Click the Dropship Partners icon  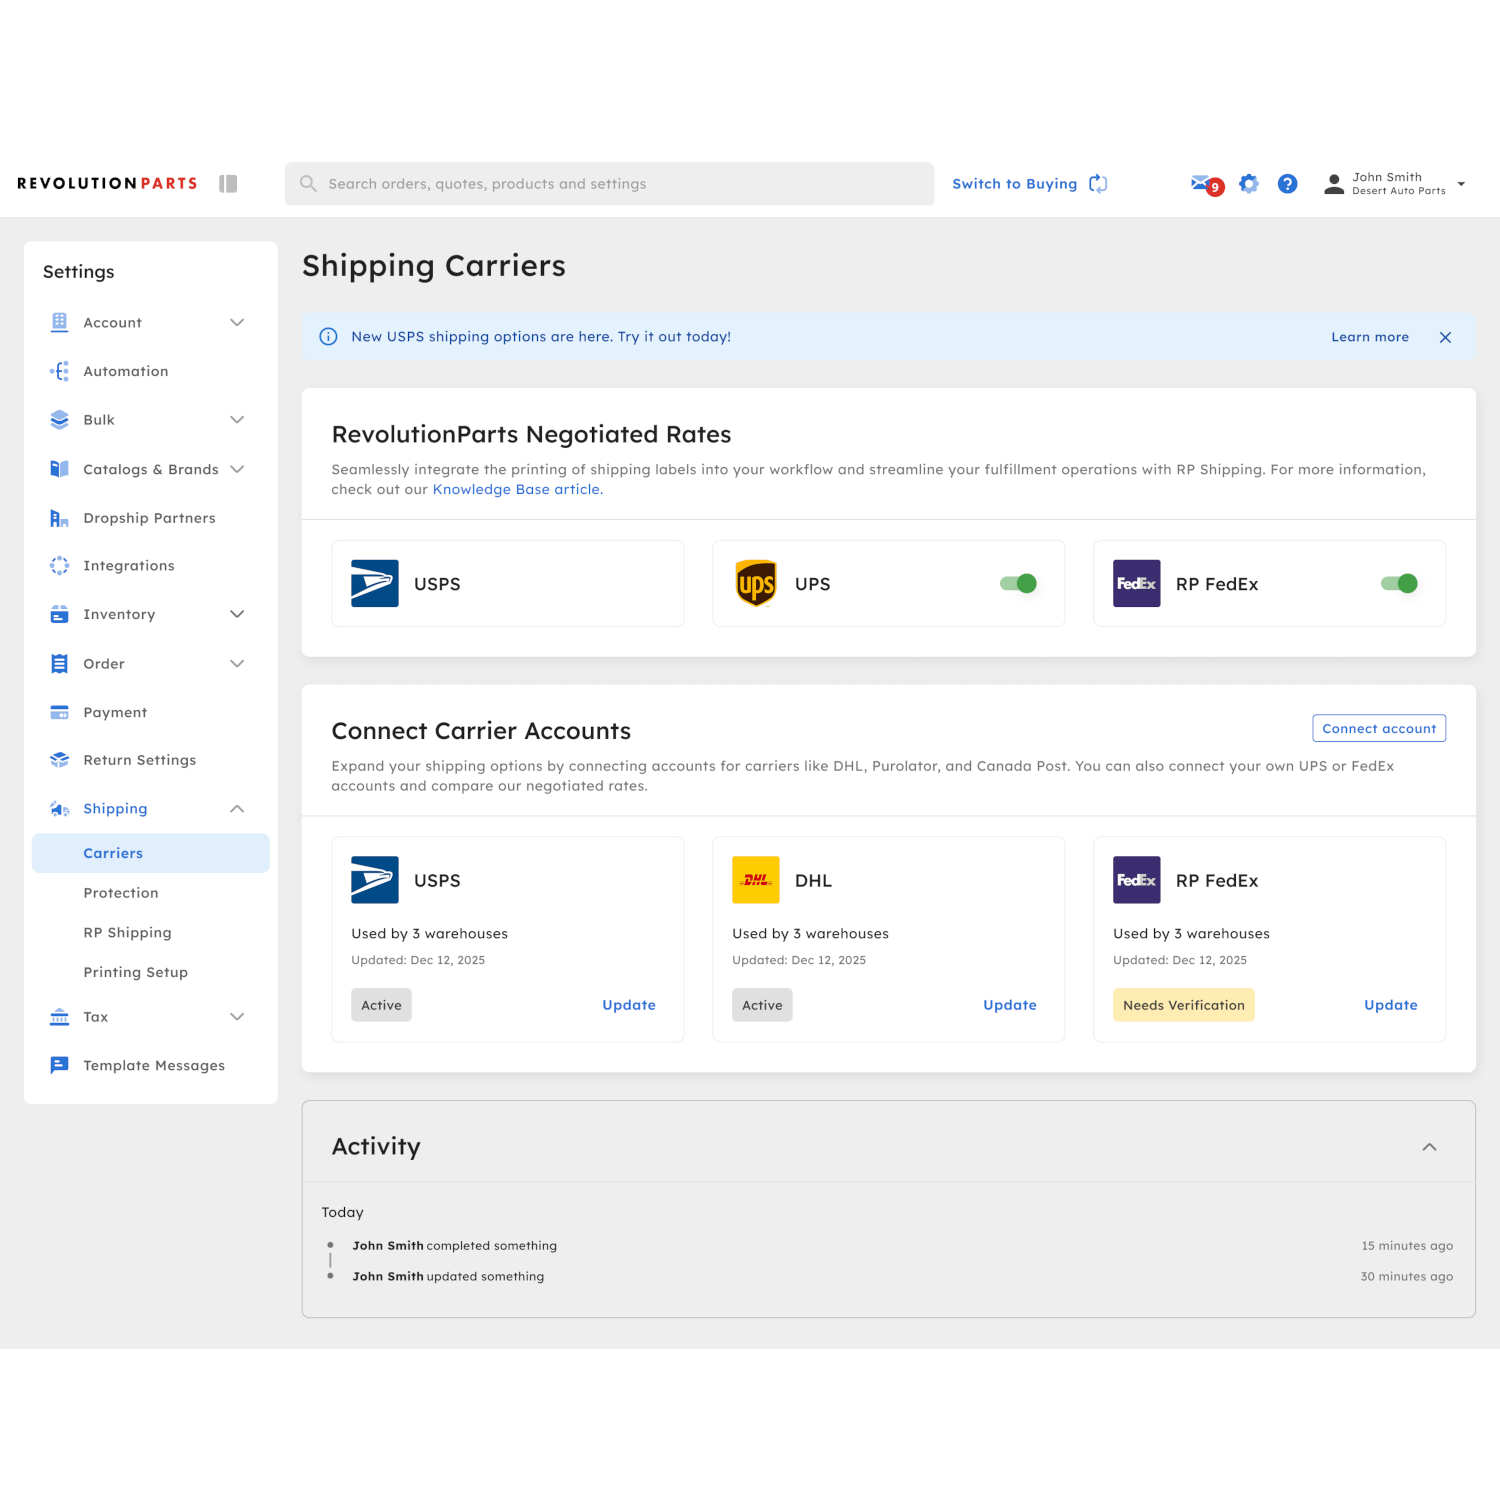tap(59, 518)
